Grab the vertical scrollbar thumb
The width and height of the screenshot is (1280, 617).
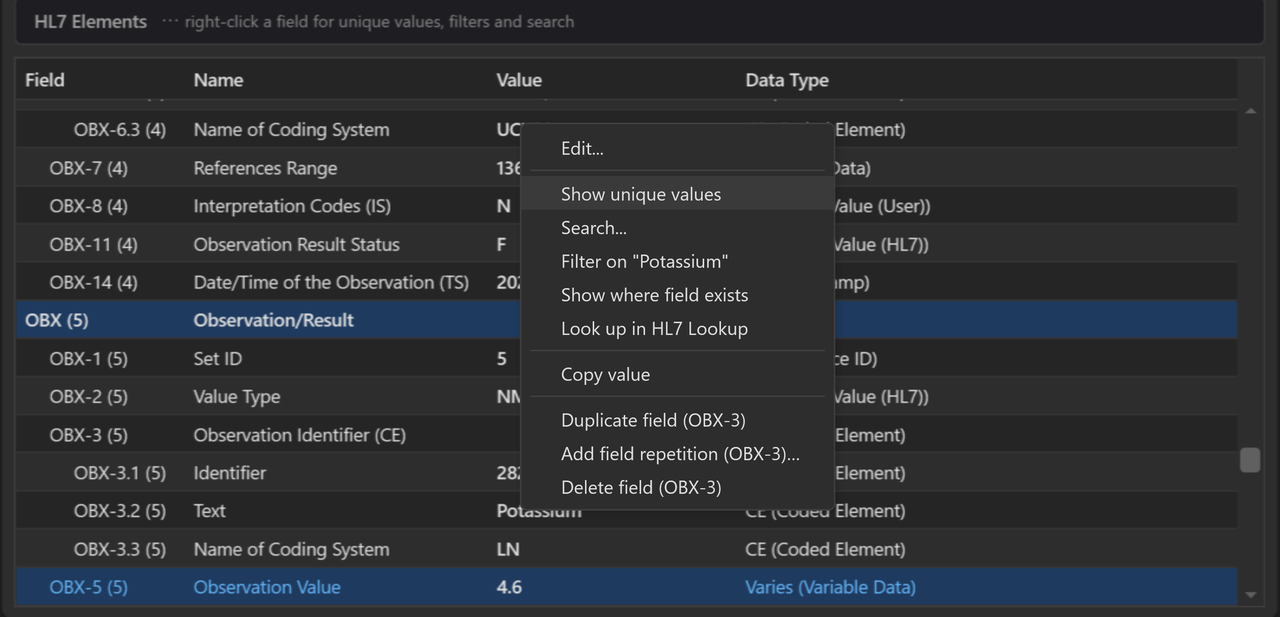[1250, 460]
